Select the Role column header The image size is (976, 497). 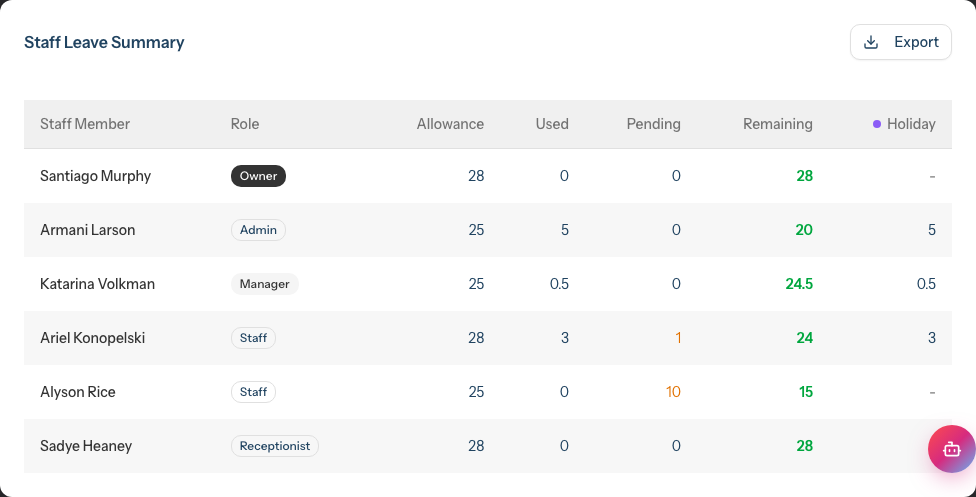tap(245, 124)
